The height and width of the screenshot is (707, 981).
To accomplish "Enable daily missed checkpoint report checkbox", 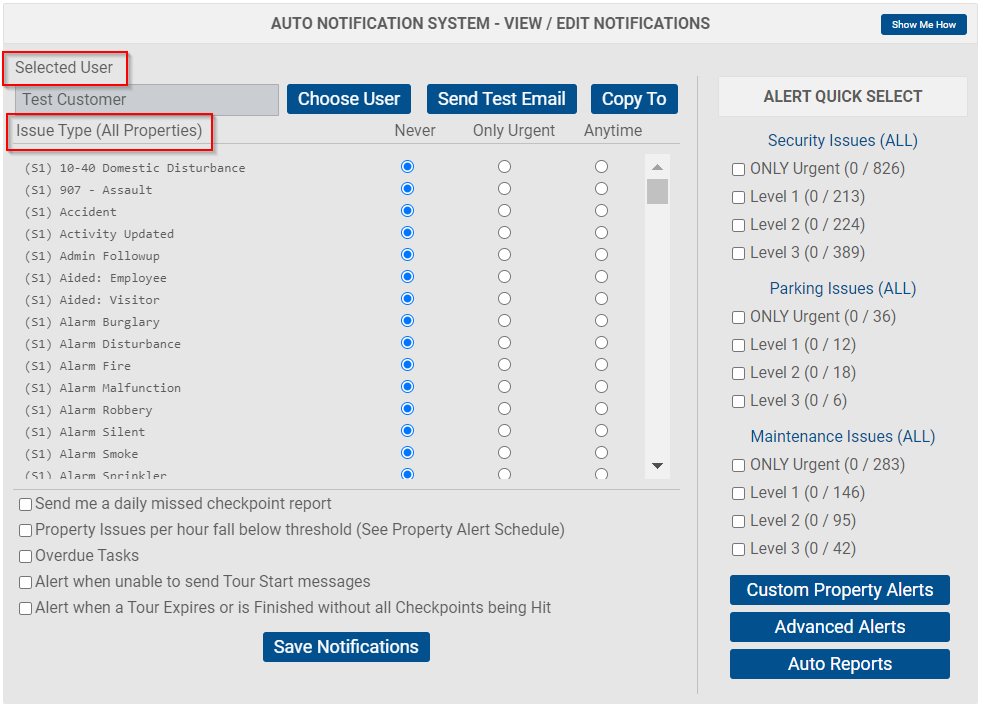I will [x=26, y=504].
